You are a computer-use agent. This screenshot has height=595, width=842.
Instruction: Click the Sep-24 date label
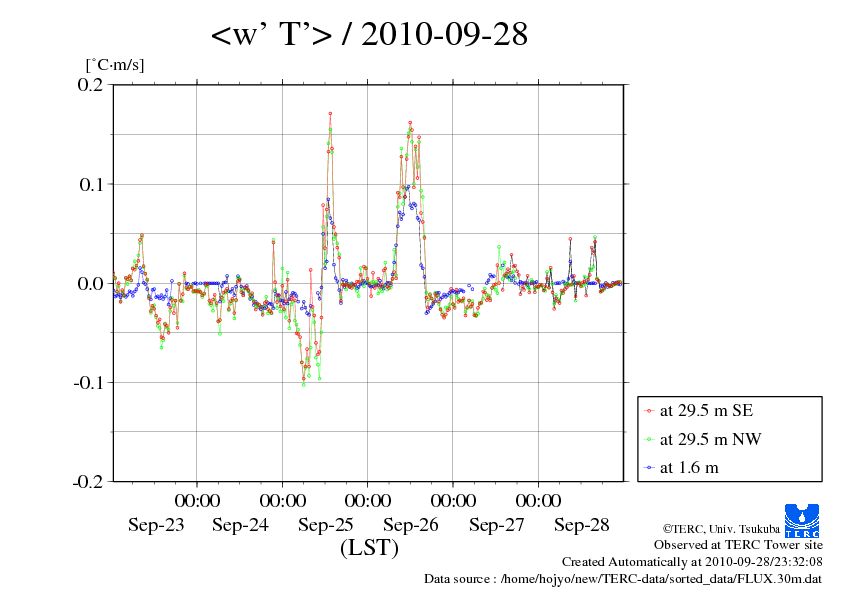240,525
